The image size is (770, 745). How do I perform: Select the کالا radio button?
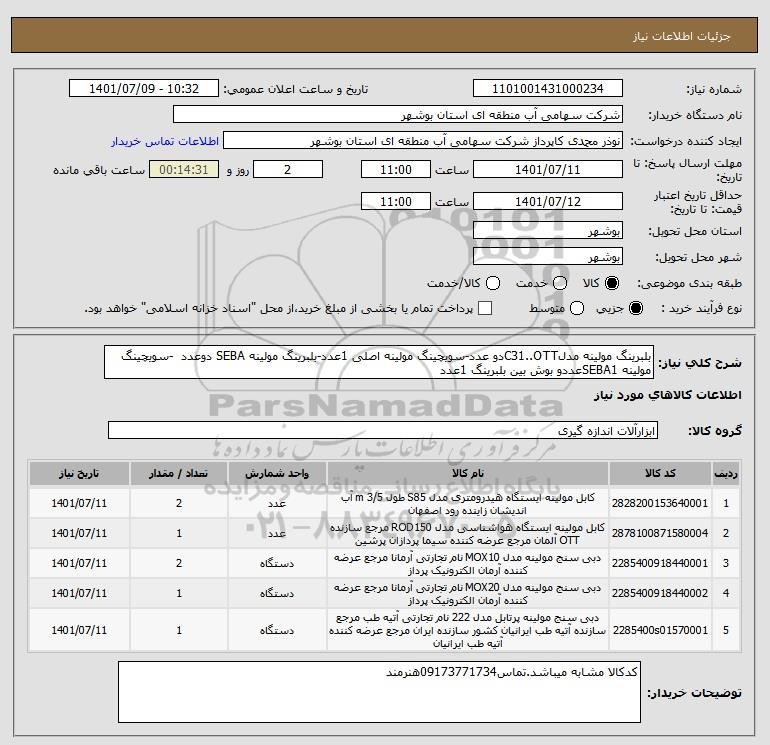coord(612,283)
